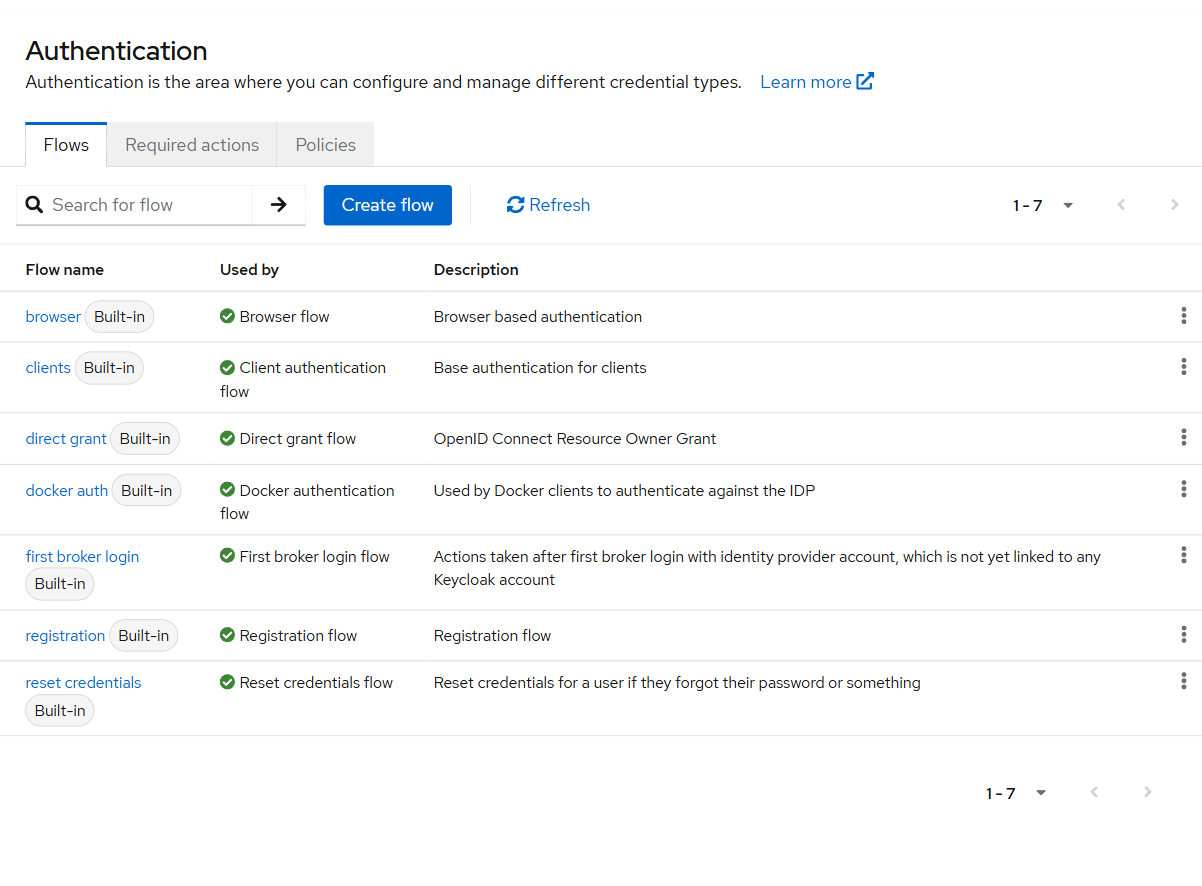This screenshot has width=1202, height=886.
Task: Refresh the flows list
Action: [548, 205]
